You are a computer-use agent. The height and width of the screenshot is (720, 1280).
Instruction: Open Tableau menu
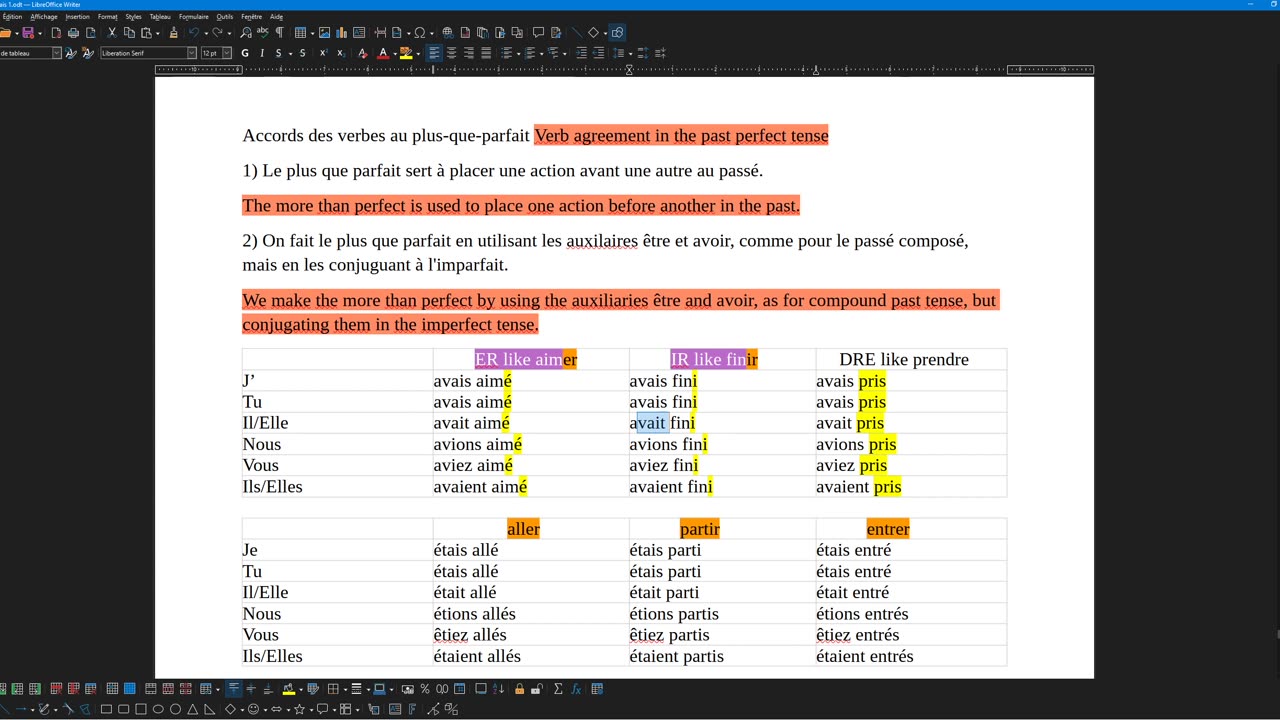[160, 17]
